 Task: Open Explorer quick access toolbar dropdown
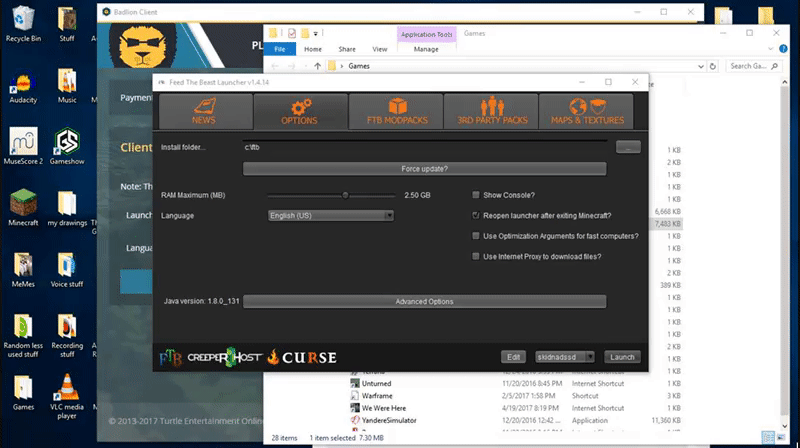(316, 34)
